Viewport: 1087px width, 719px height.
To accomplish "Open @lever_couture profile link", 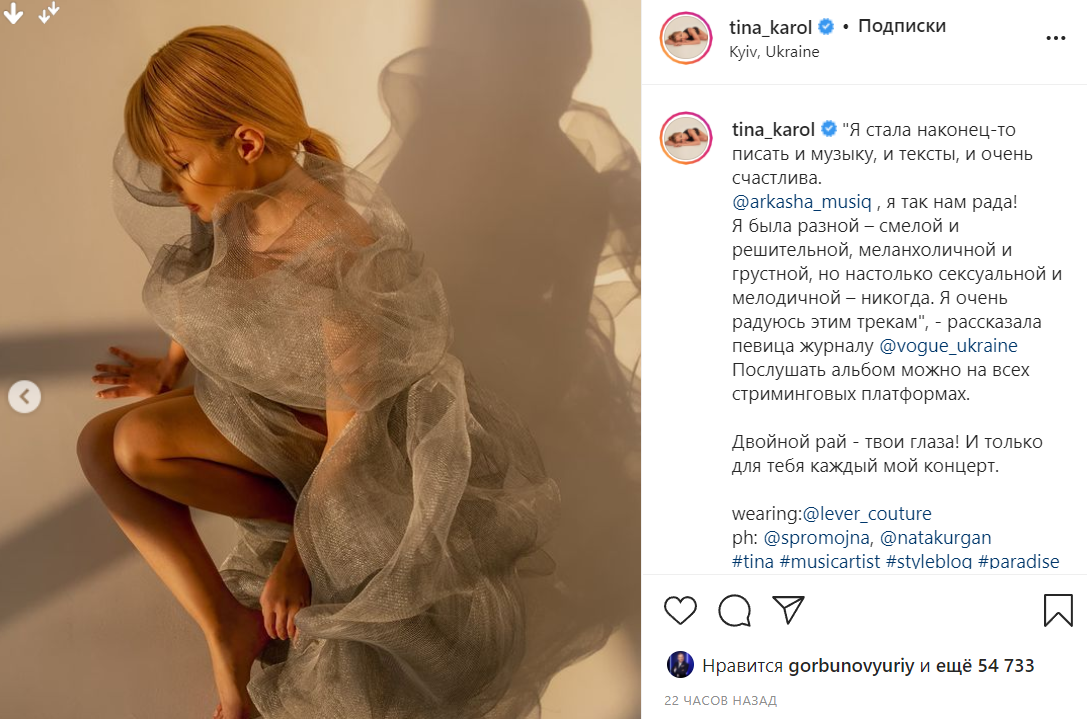I will coord(867,513).
